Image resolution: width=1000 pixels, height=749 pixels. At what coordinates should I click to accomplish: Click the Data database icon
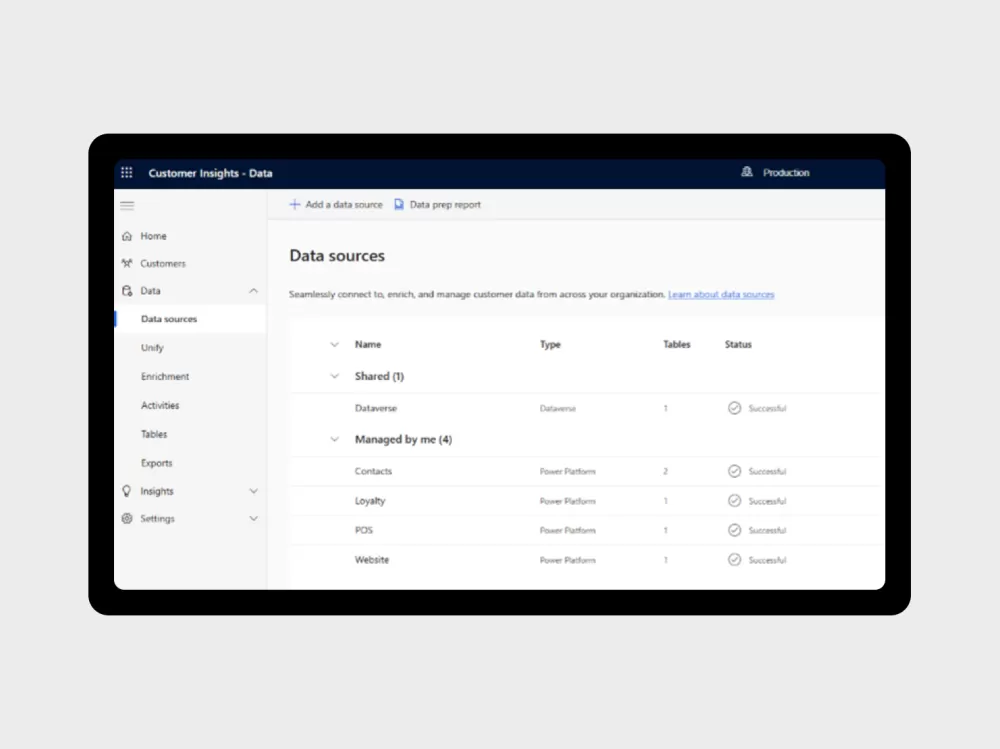127,291
